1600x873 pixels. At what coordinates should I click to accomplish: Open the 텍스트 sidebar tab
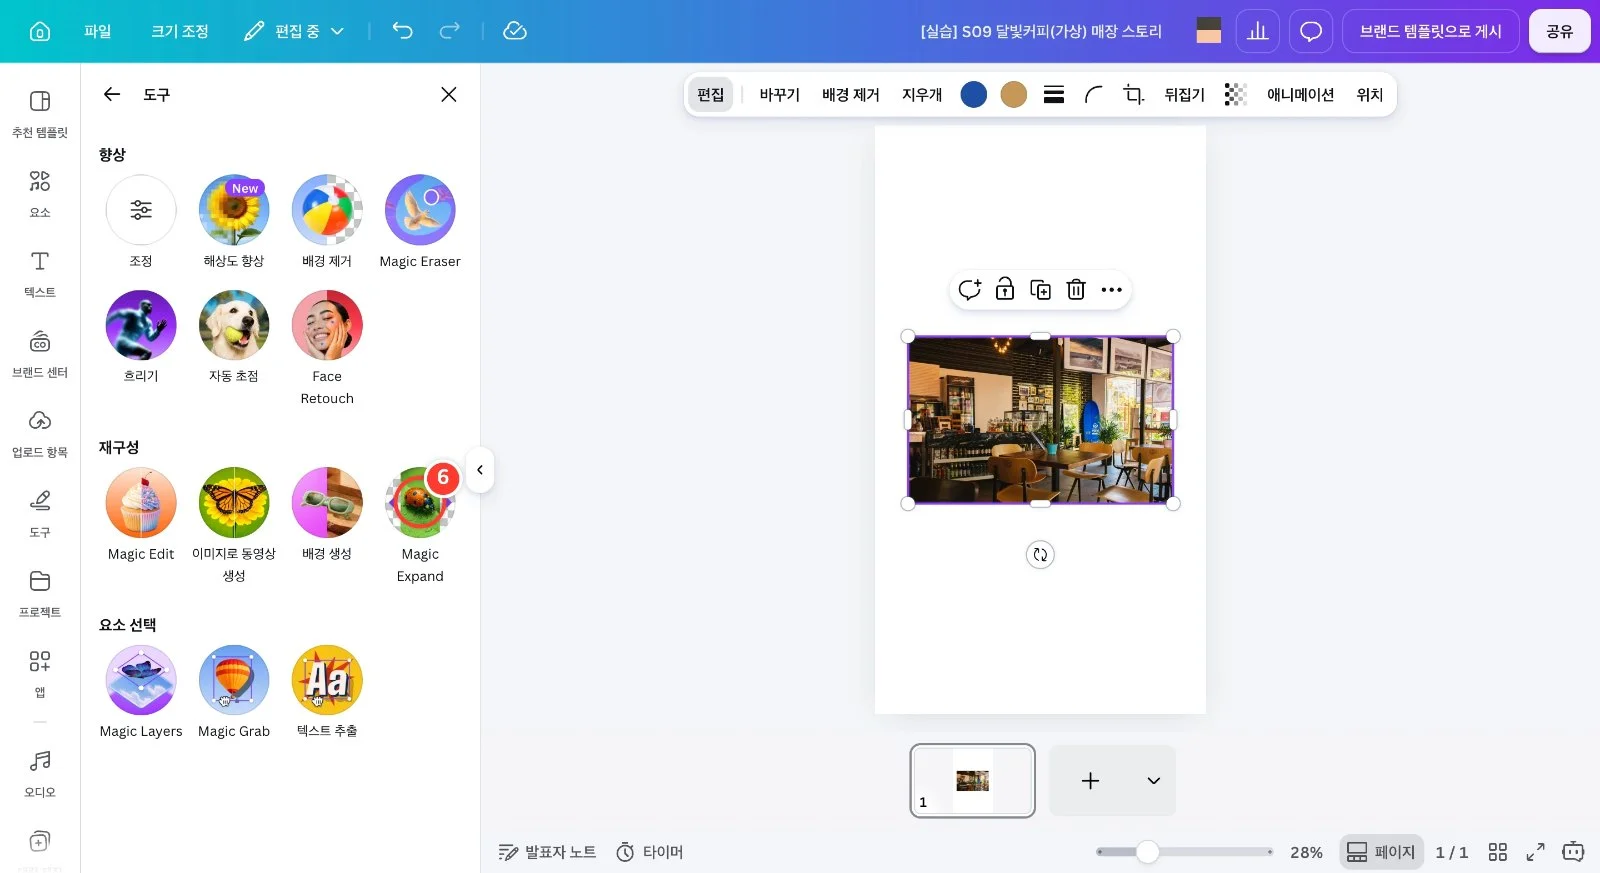[x=40, y=274]
